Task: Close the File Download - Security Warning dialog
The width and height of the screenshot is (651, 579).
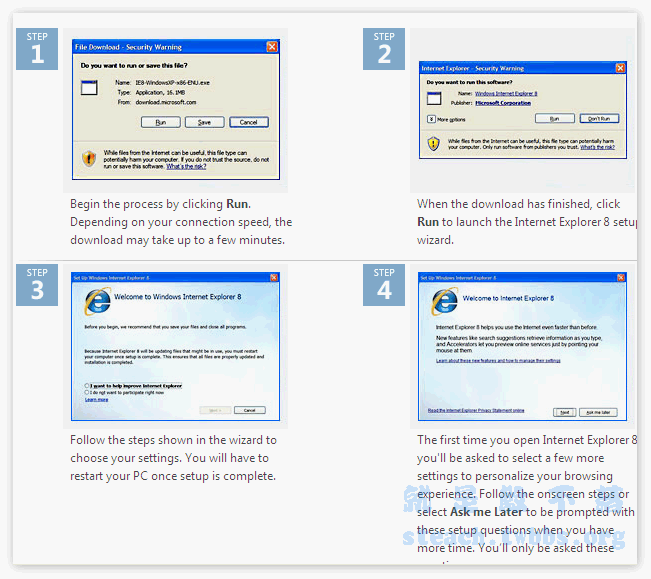Action: 272,46
